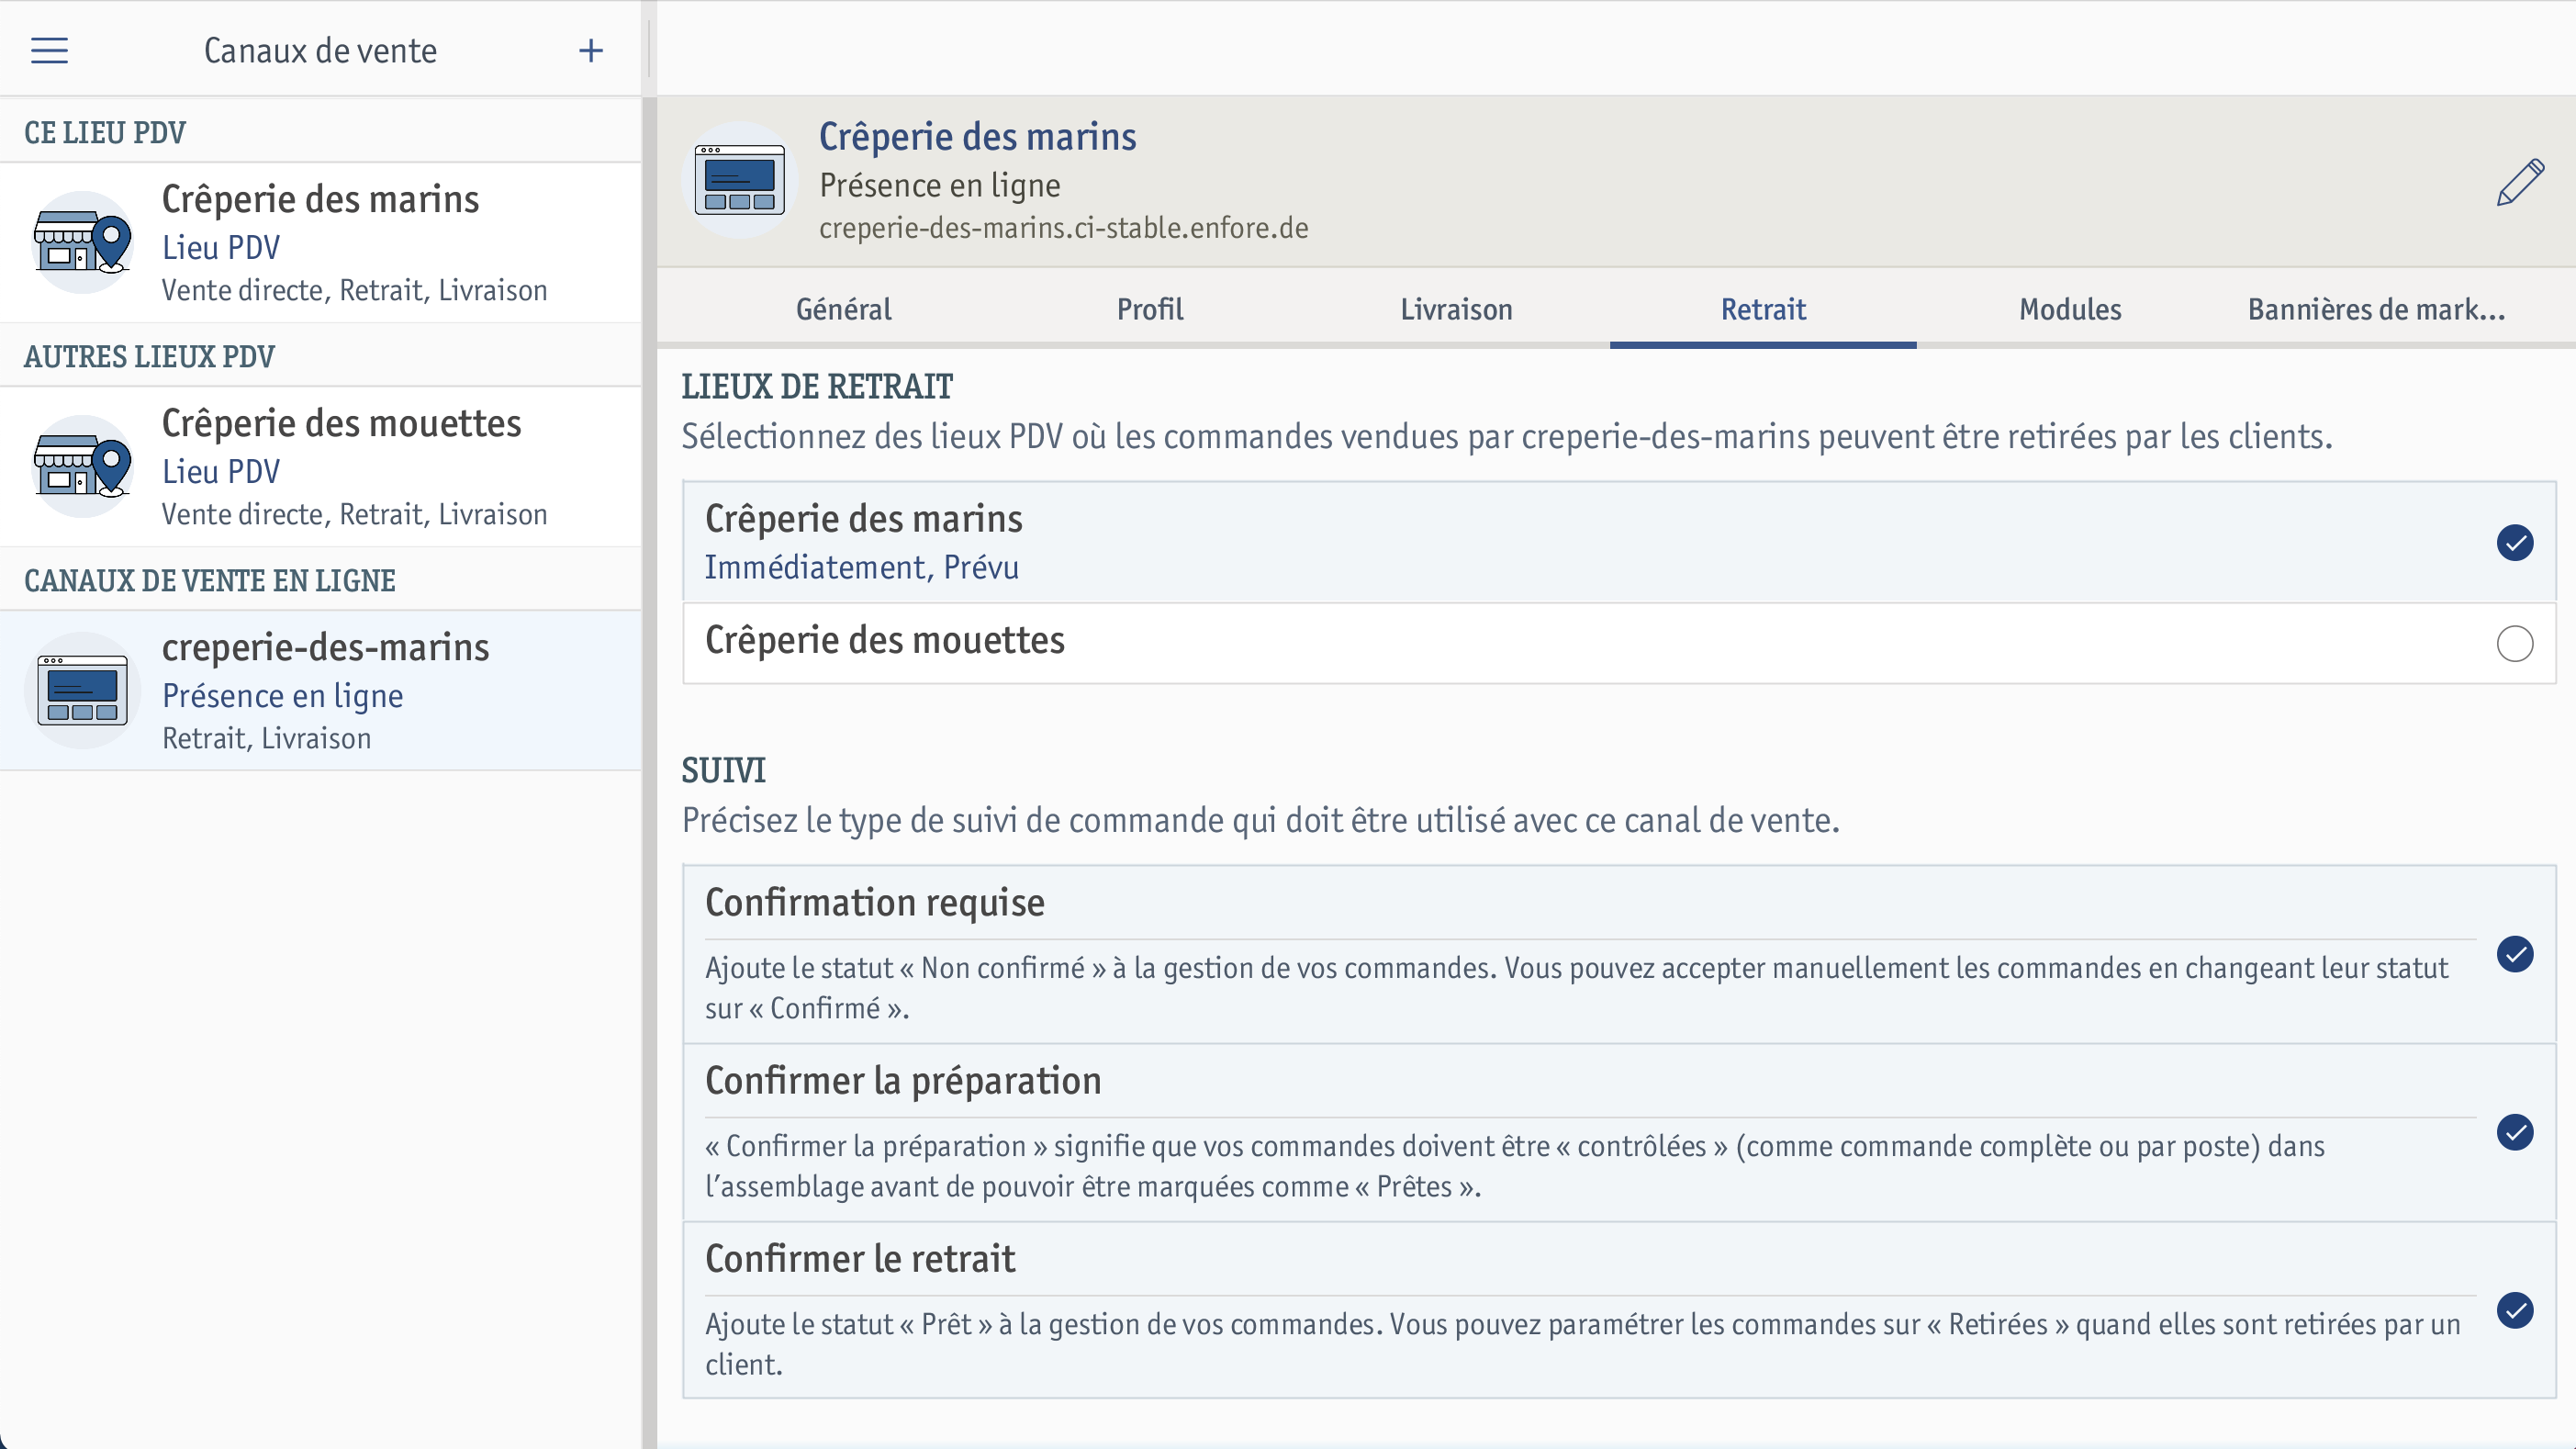The height and width of the screenshot is (1449, 2576).
Task: Open Crêperie des mouettes Lieu PDV entry
Action: 320,467
